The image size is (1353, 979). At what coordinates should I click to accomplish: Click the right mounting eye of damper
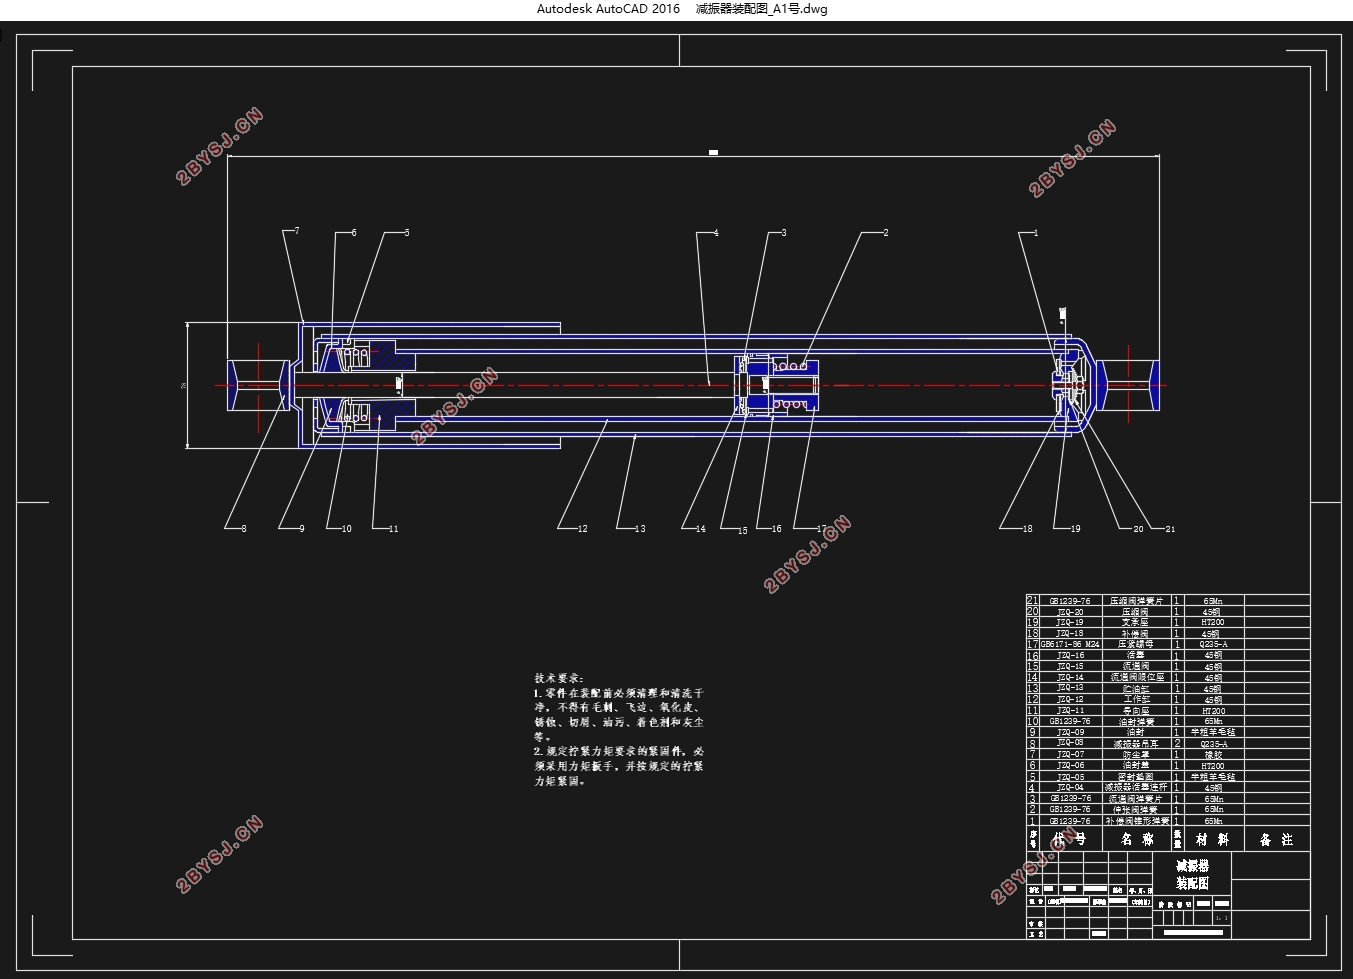point(1131,385)
